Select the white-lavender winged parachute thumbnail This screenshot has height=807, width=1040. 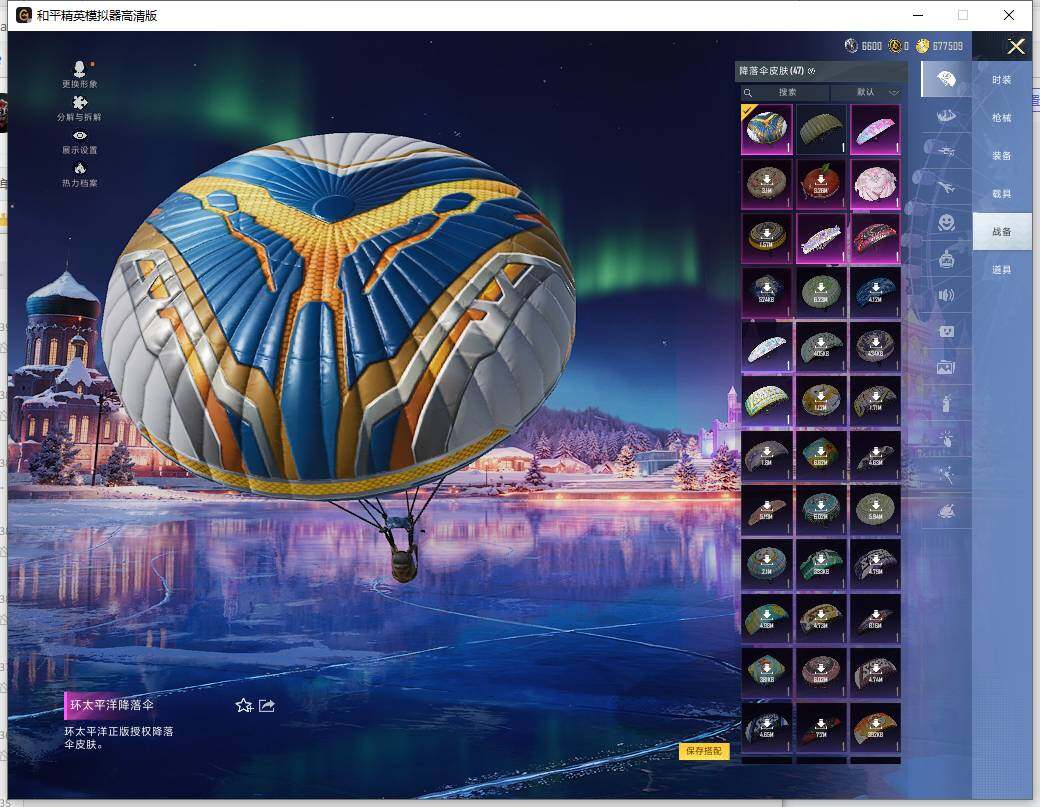tap(820, 238)
